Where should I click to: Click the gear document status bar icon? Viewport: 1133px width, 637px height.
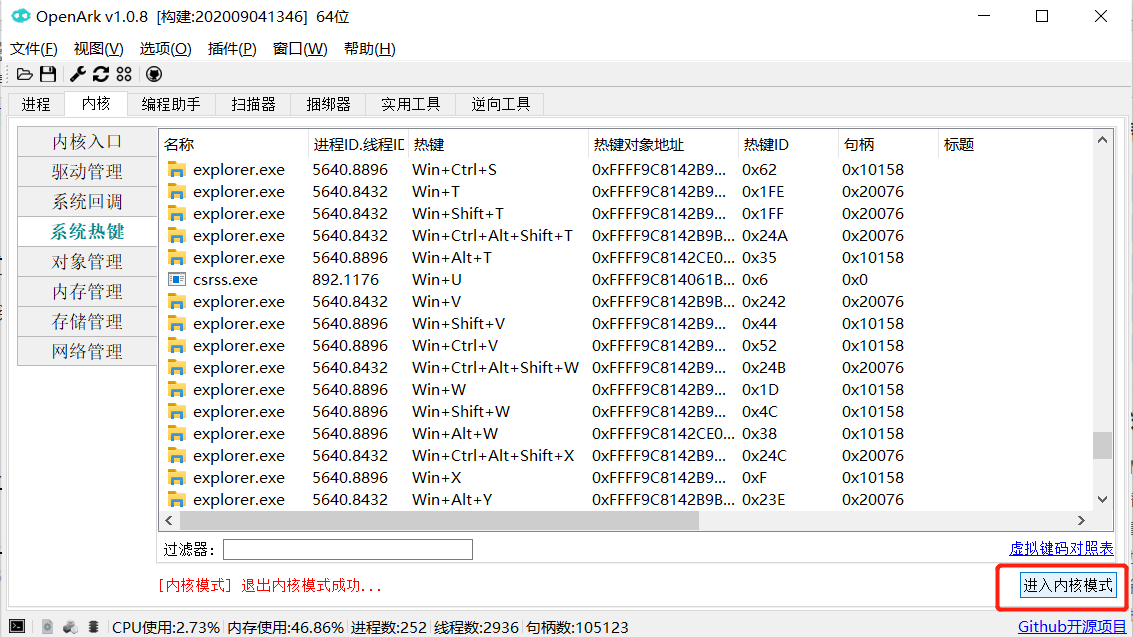[x=47, y=626]
